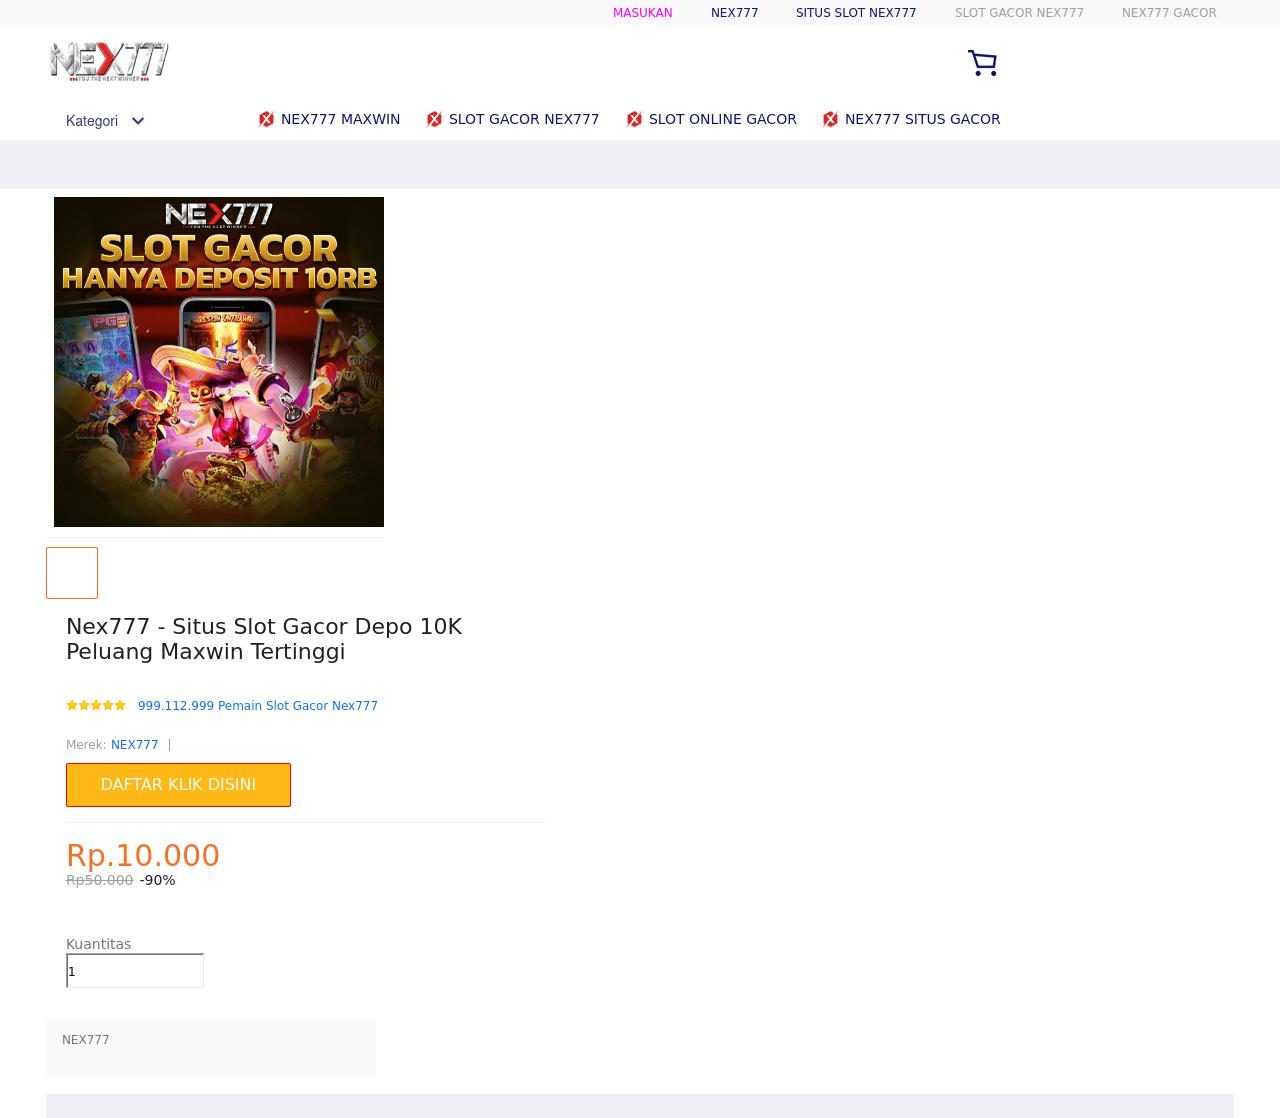Open the shopping cart icon
Viewport: 1280px width, 1118px height.
tap(982, 63)
